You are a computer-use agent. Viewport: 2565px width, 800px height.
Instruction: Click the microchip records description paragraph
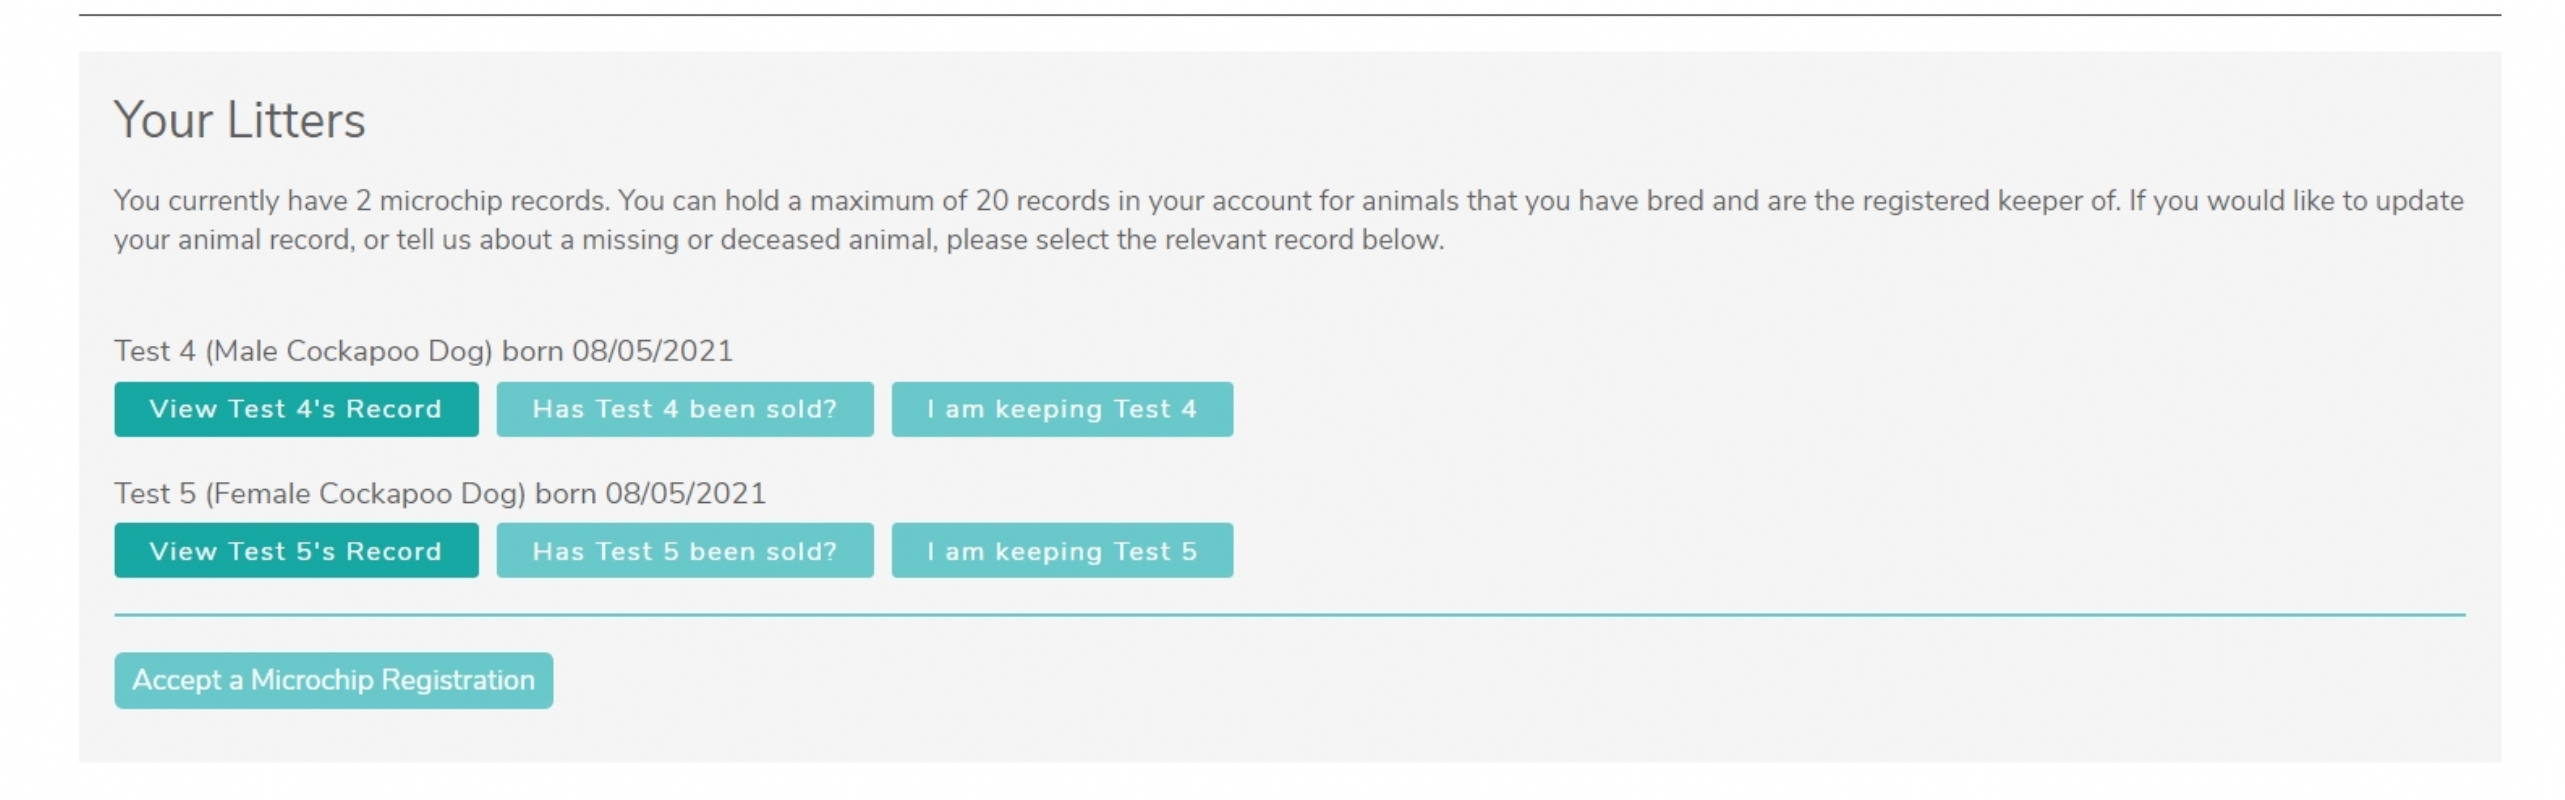[1287, 220]
